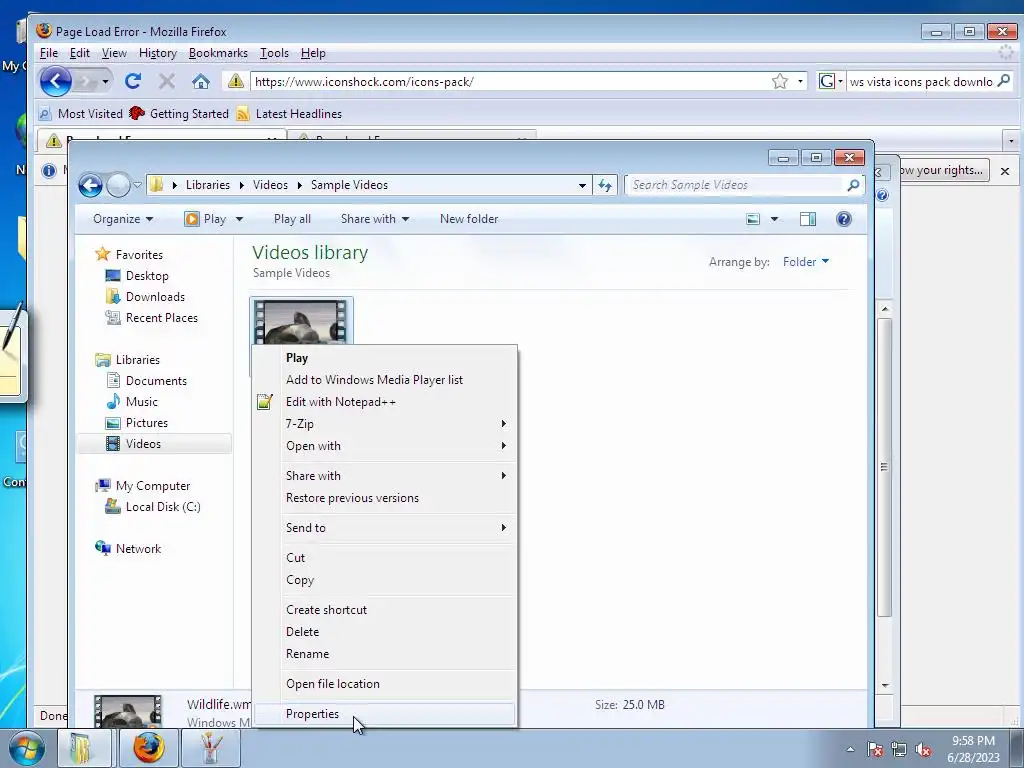
Task: Refresh Explorer address bar location
Action: pyautogui.click(x=605, y=185)
